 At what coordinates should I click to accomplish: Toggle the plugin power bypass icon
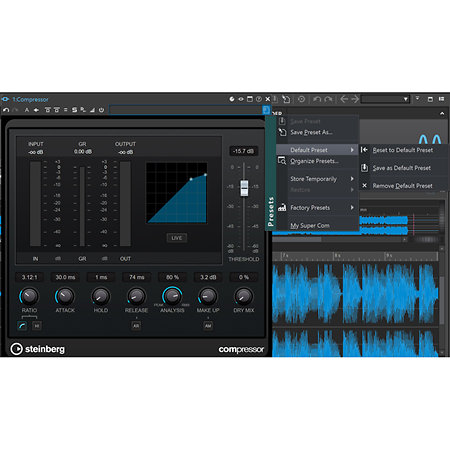(101, 110)
